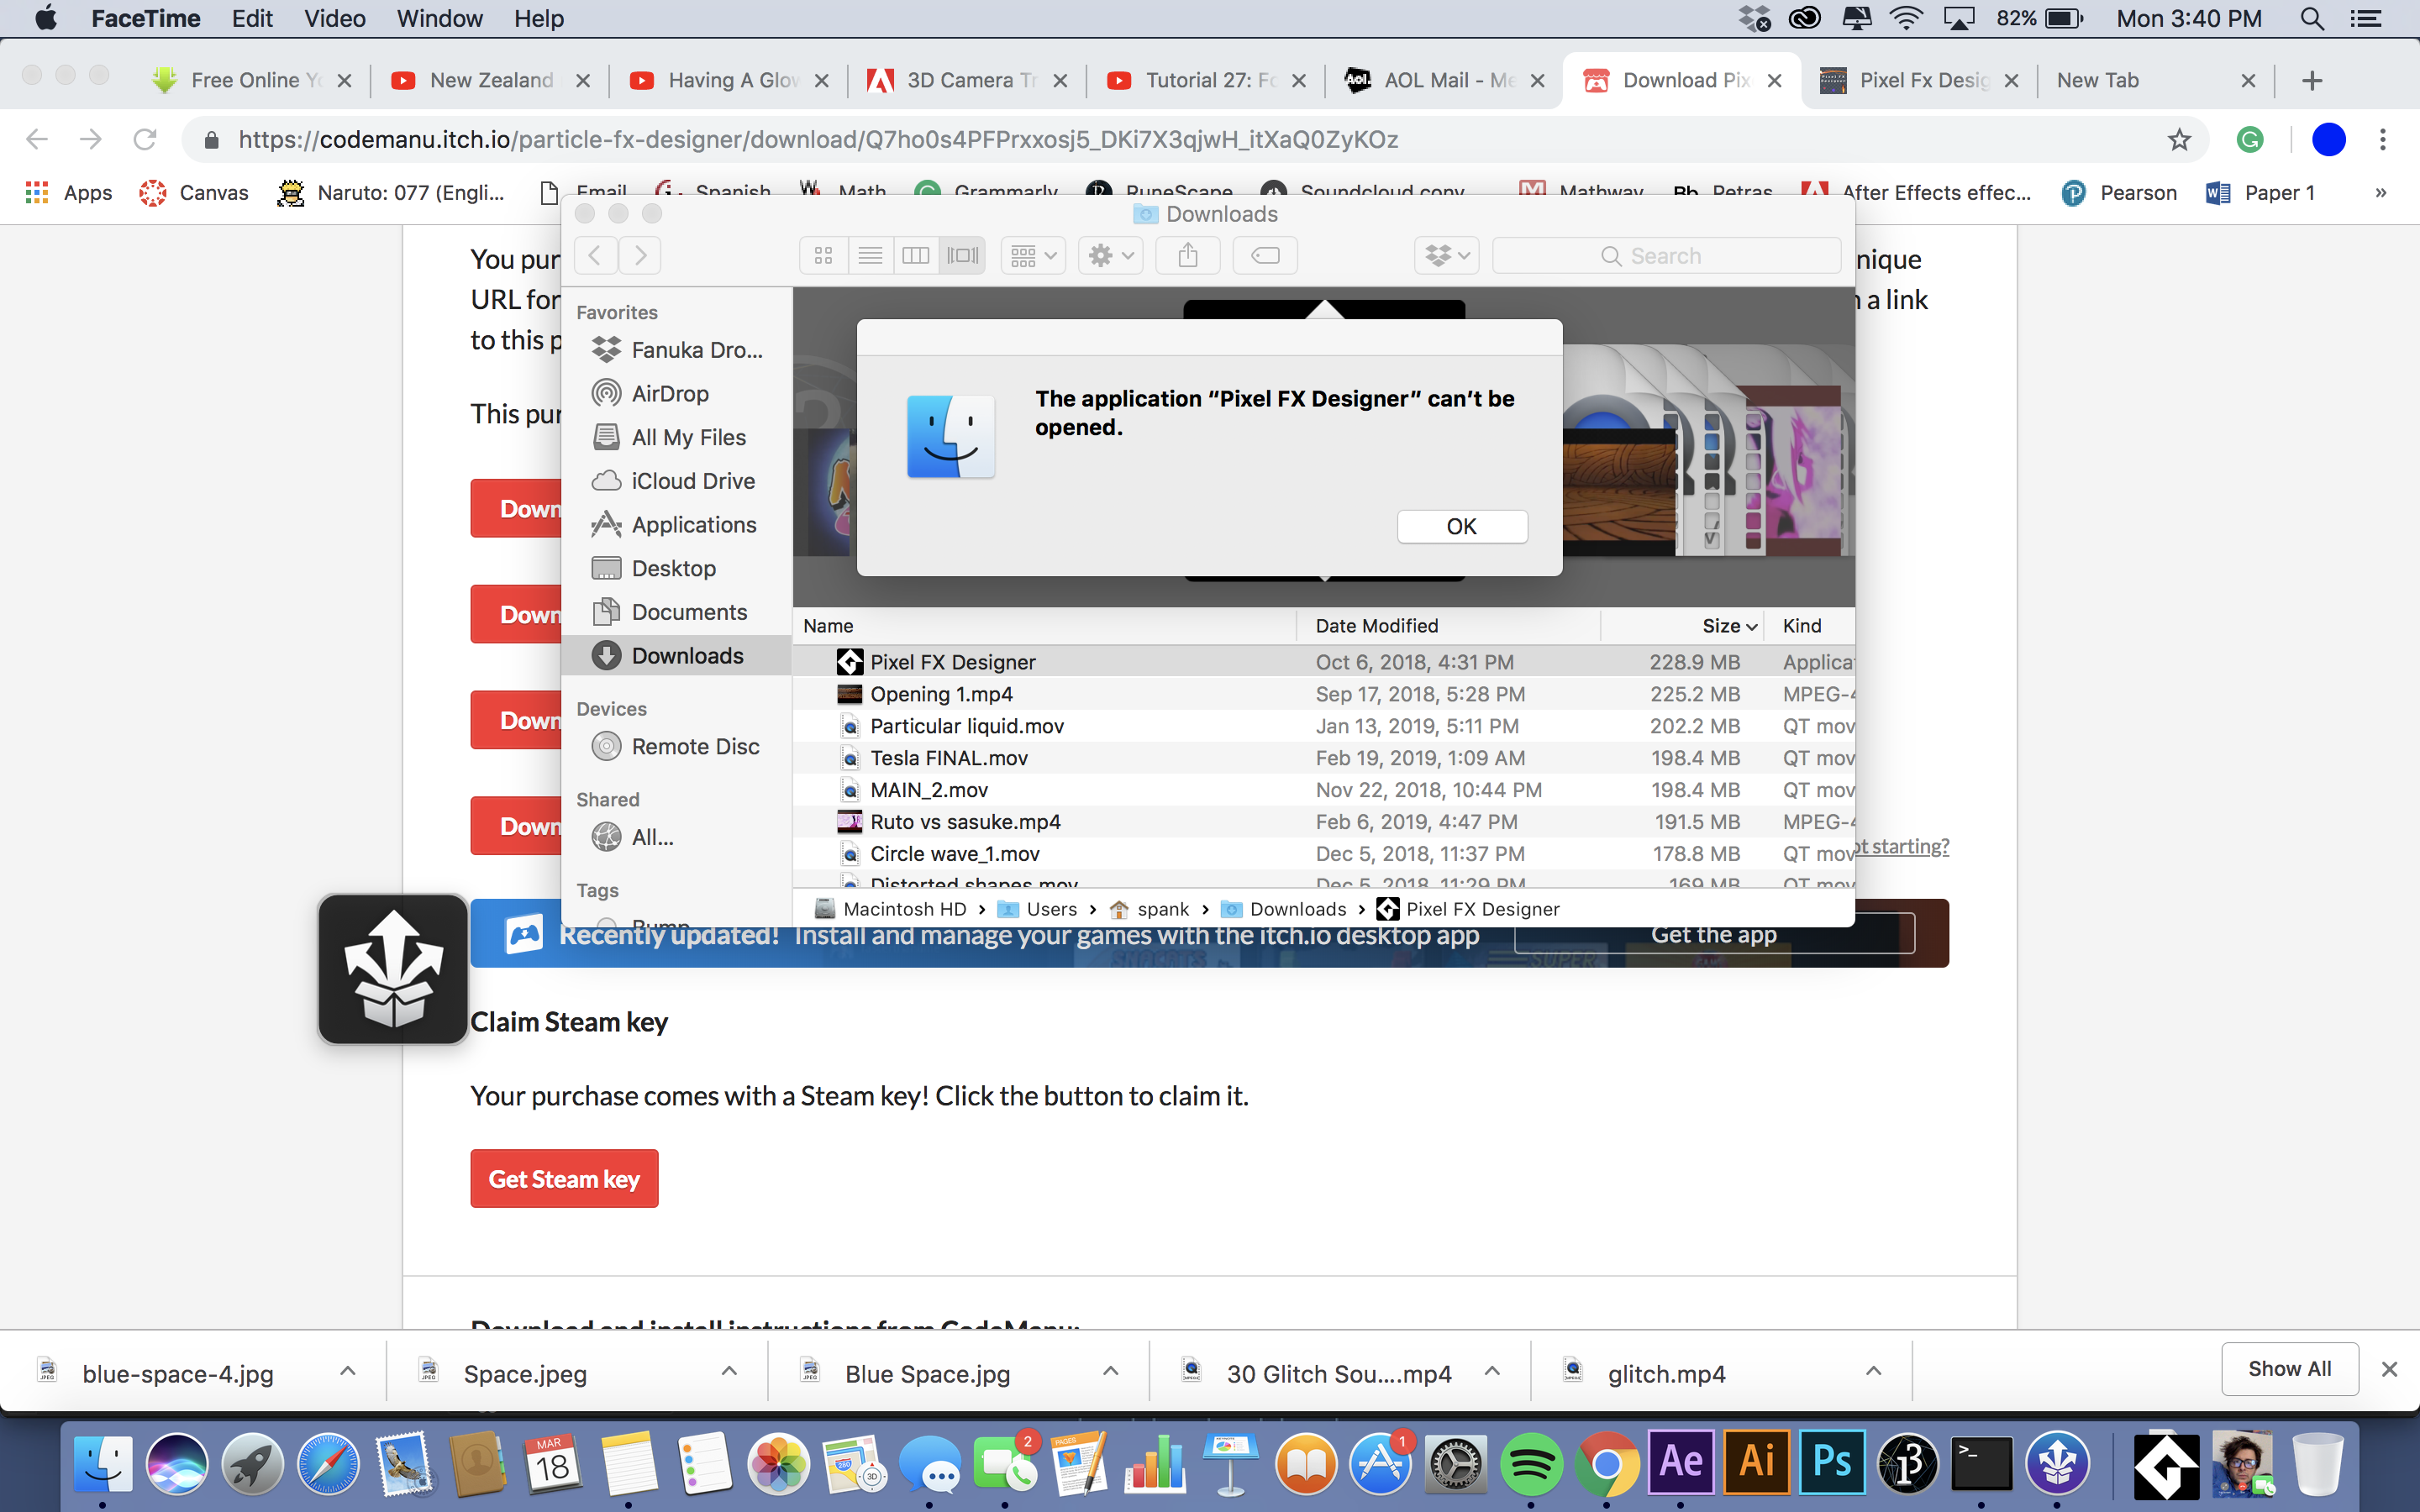2420x1512 pixels.
Task: Open Video menu in menu bar
Action: [x=334, y=19]
